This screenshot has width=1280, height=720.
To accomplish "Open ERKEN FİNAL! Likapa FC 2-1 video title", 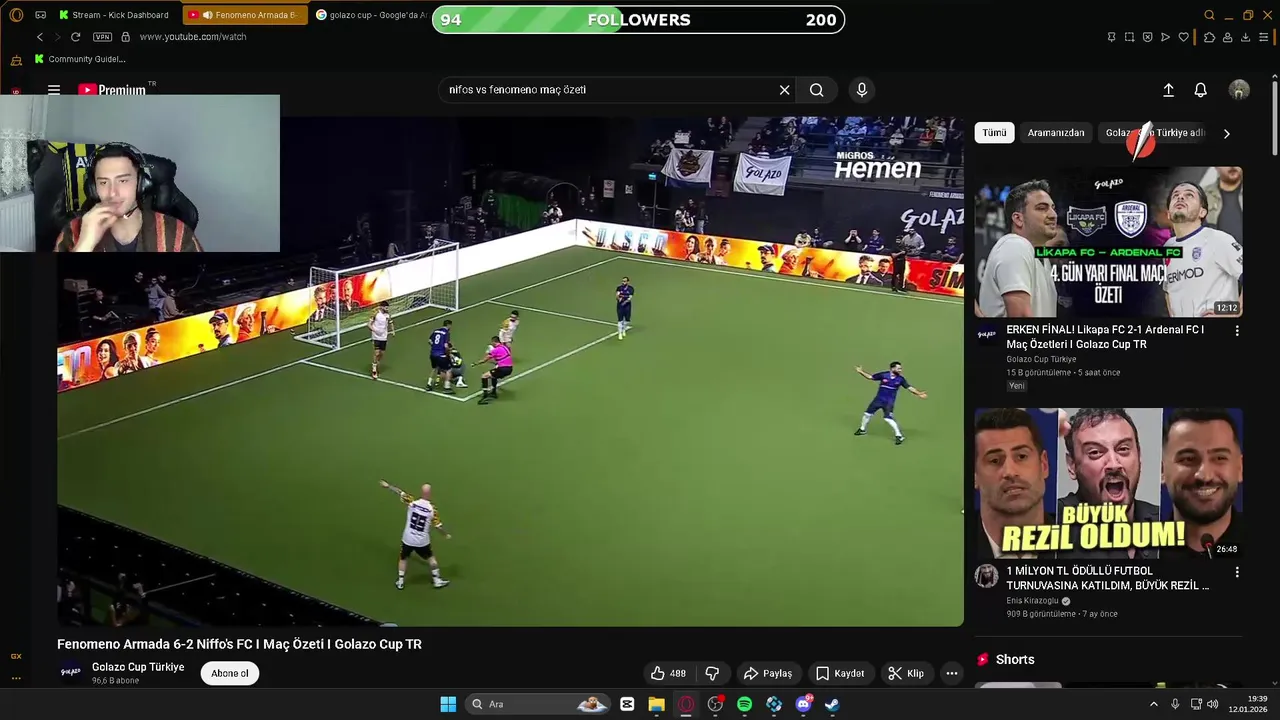I will pos(1105,337).
